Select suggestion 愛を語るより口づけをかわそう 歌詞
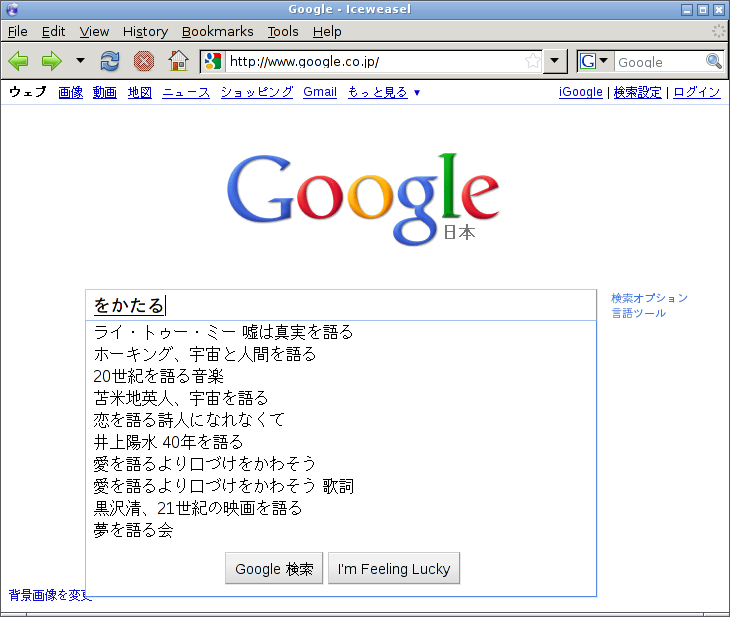730x617 pixels. click(341, 486)
